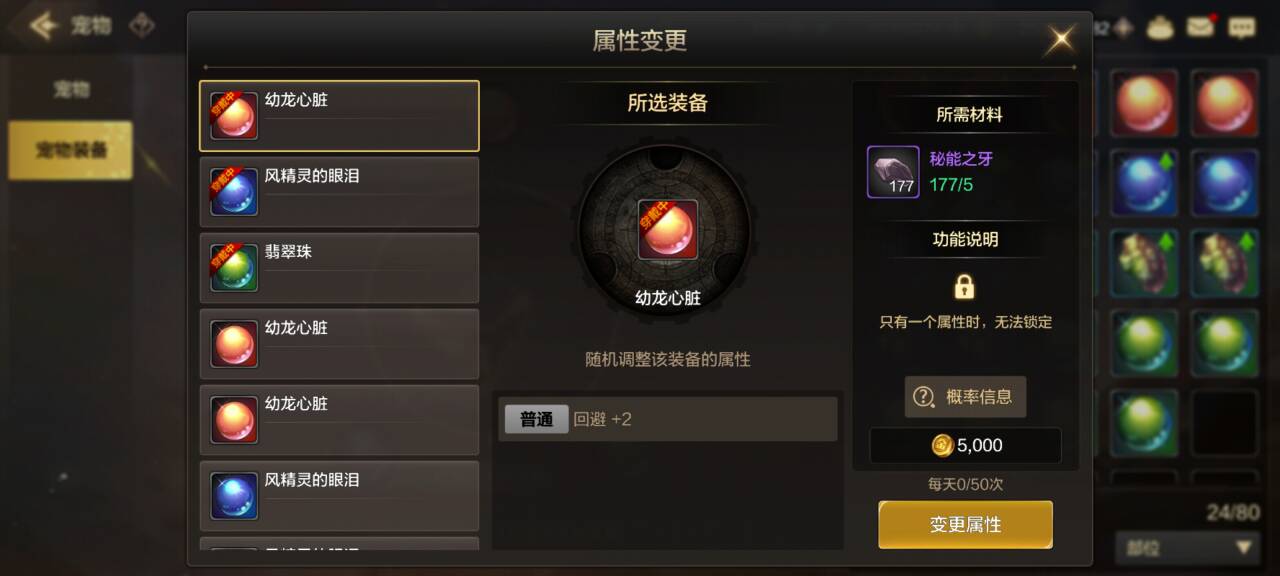
Task: Click the back arrow icon beside 宠物
Action: pyautogui.click(x=43, y=26)
